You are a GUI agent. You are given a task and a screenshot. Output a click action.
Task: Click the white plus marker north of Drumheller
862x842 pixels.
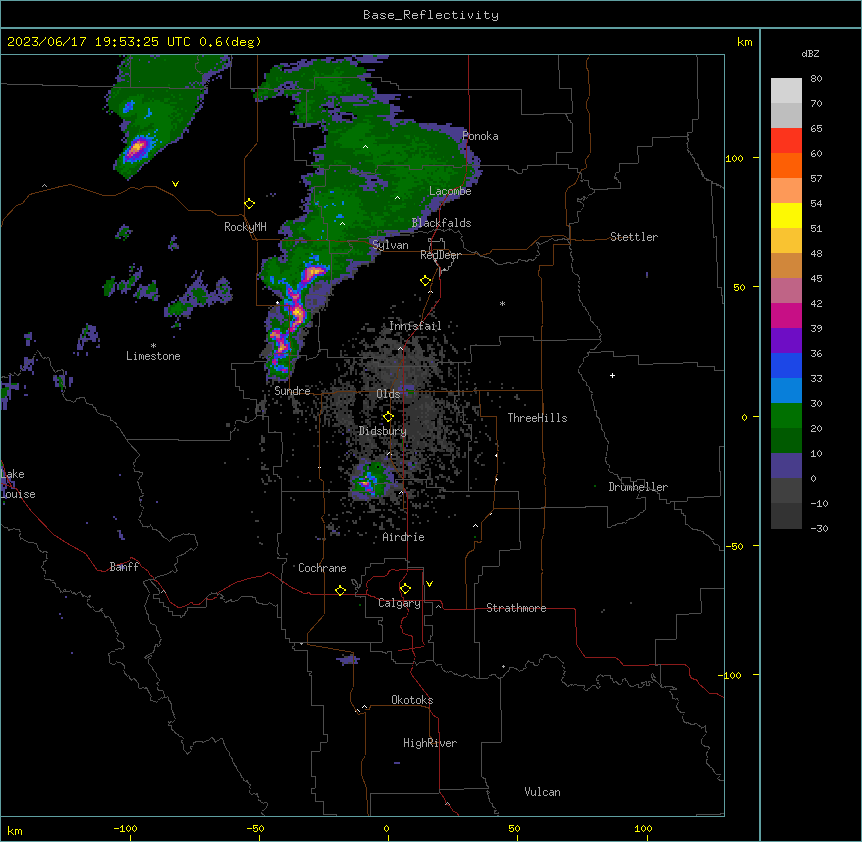point(612,375)
